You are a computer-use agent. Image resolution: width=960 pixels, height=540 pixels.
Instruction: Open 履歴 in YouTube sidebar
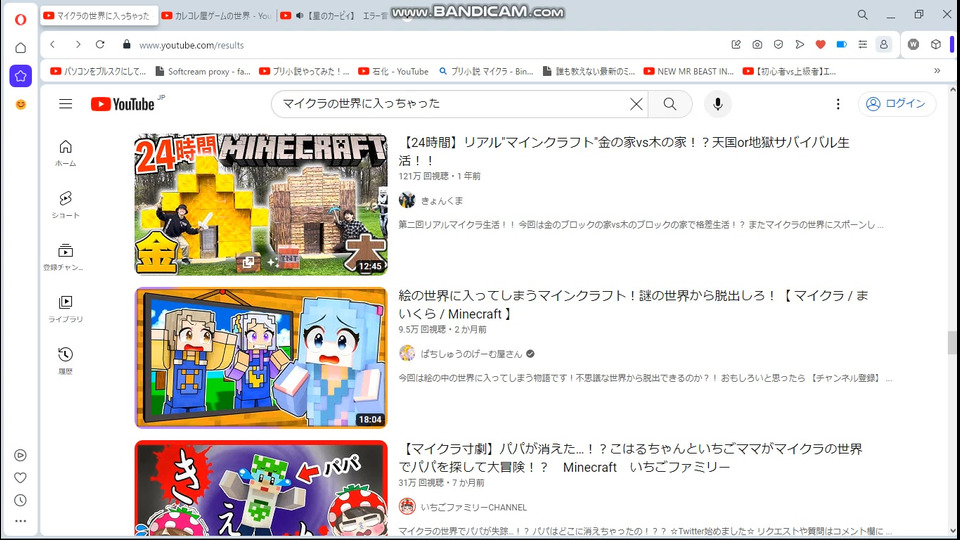tap(66, 361)
